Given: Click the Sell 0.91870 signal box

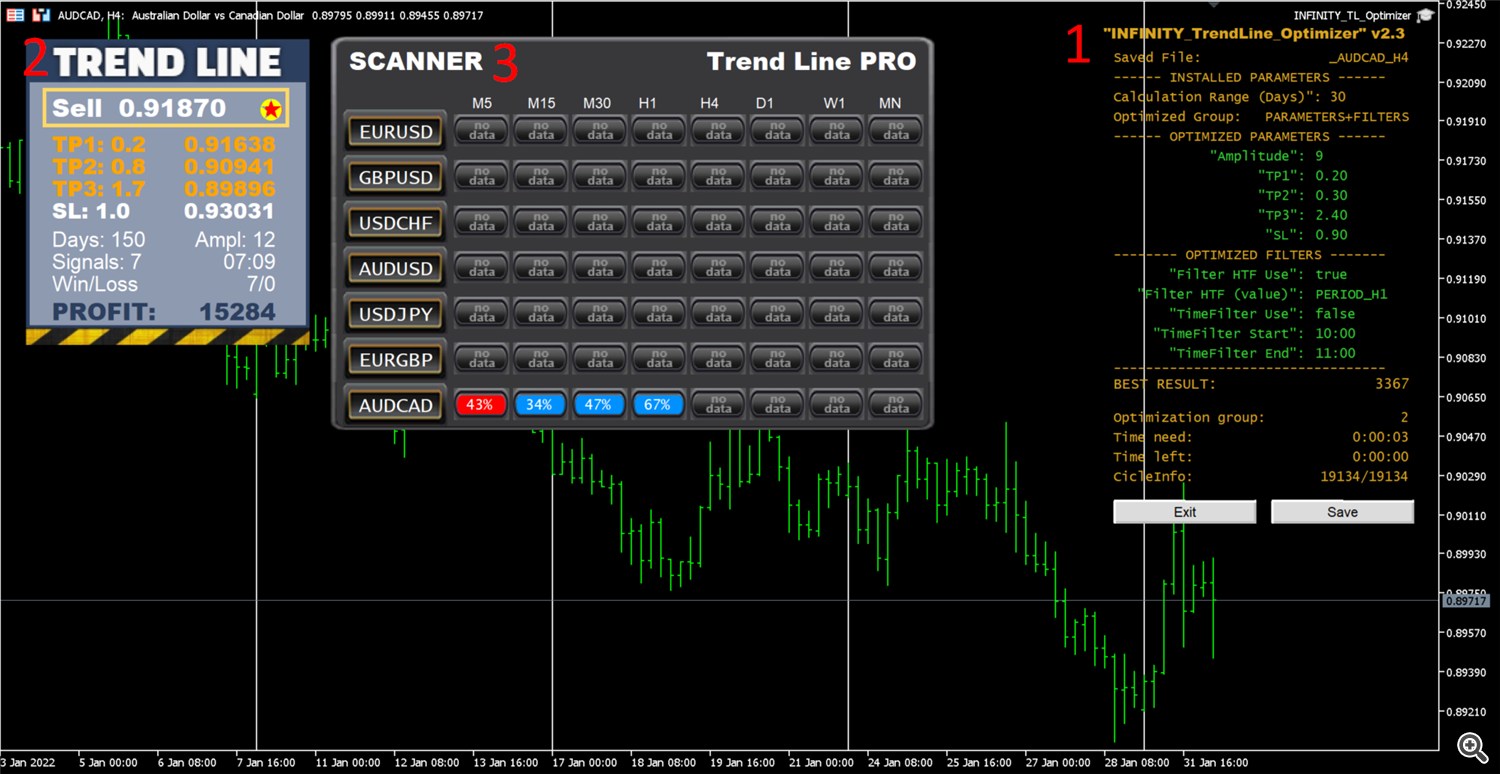Looking at the screenshot, I should click(166, 108).
